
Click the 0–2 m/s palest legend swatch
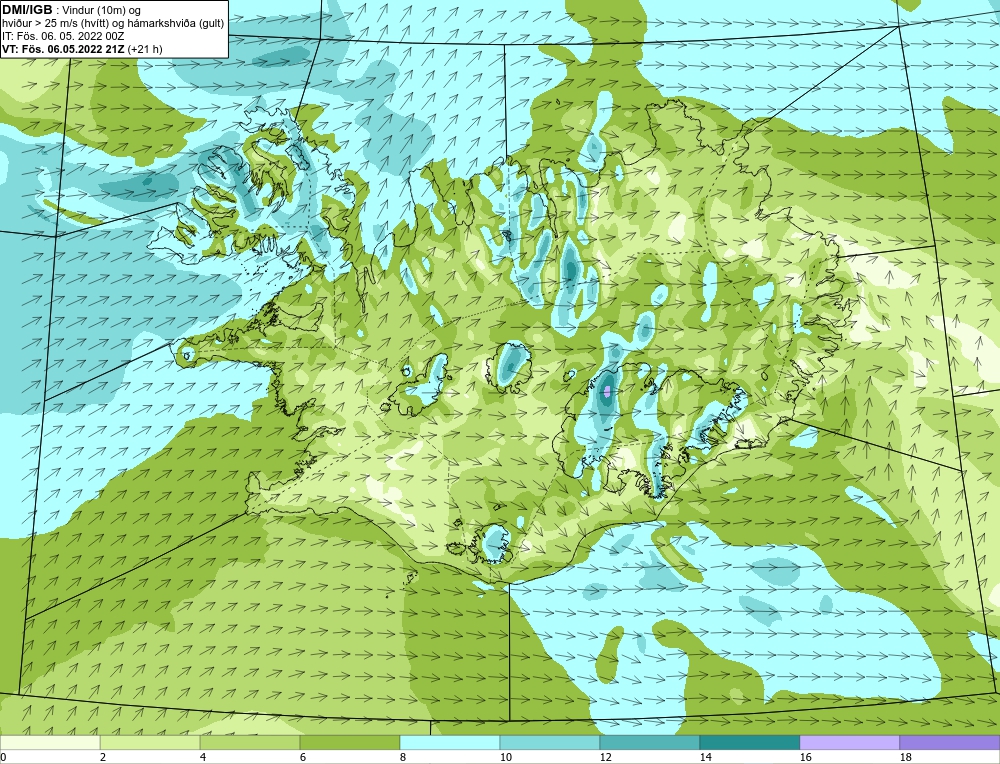(50, 742)
